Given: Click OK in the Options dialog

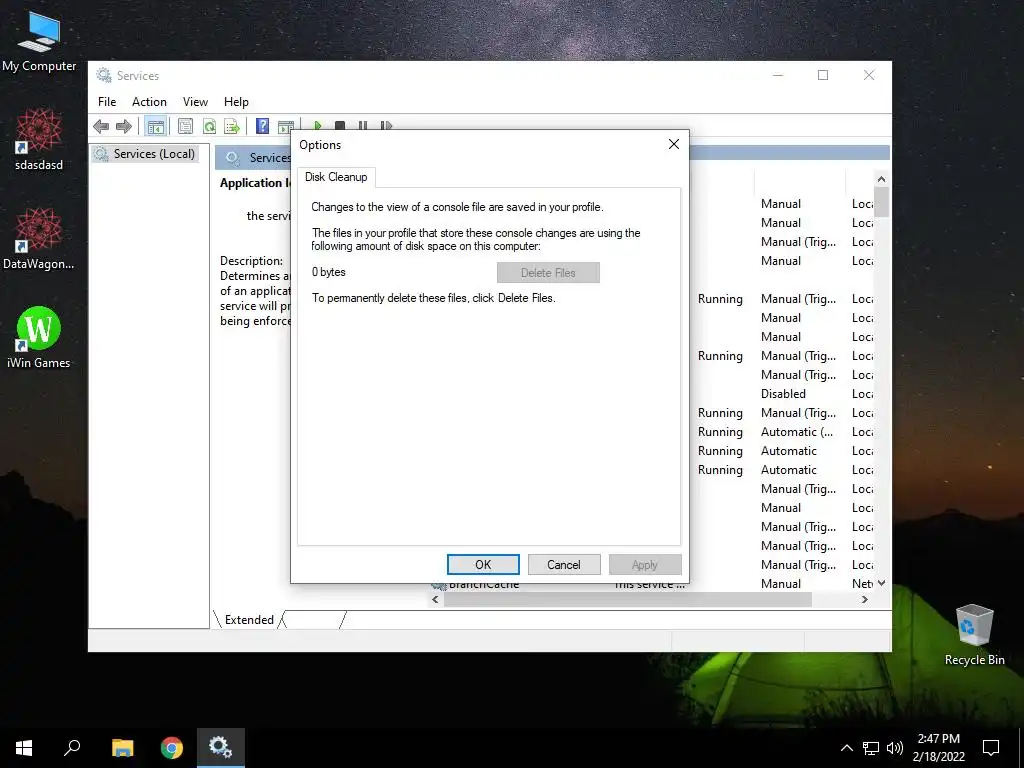Looking at the screenshot, I should point(483,565).
